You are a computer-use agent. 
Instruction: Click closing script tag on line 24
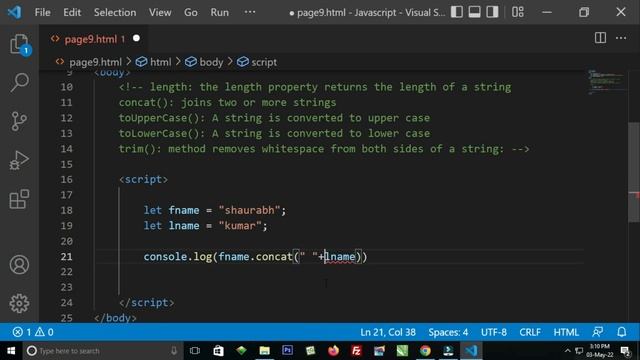(x=147, y=302)
